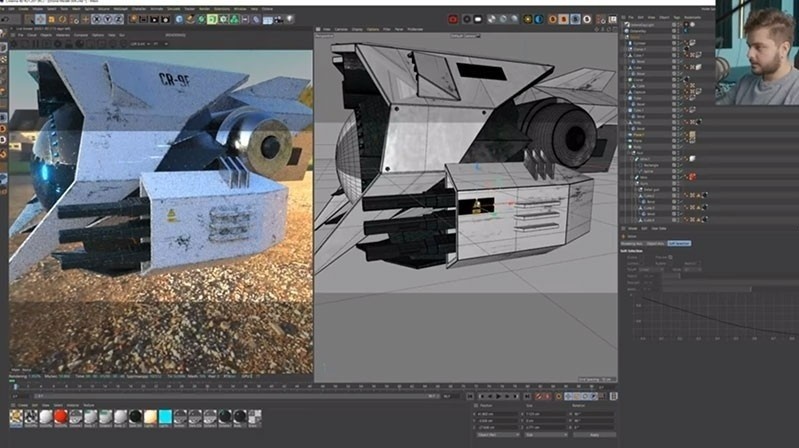Image resolution: width=799 pixels, height=448 pixels.
Task: Select the Scale tool in the top toolbar
Action: (x=51, y=19)
